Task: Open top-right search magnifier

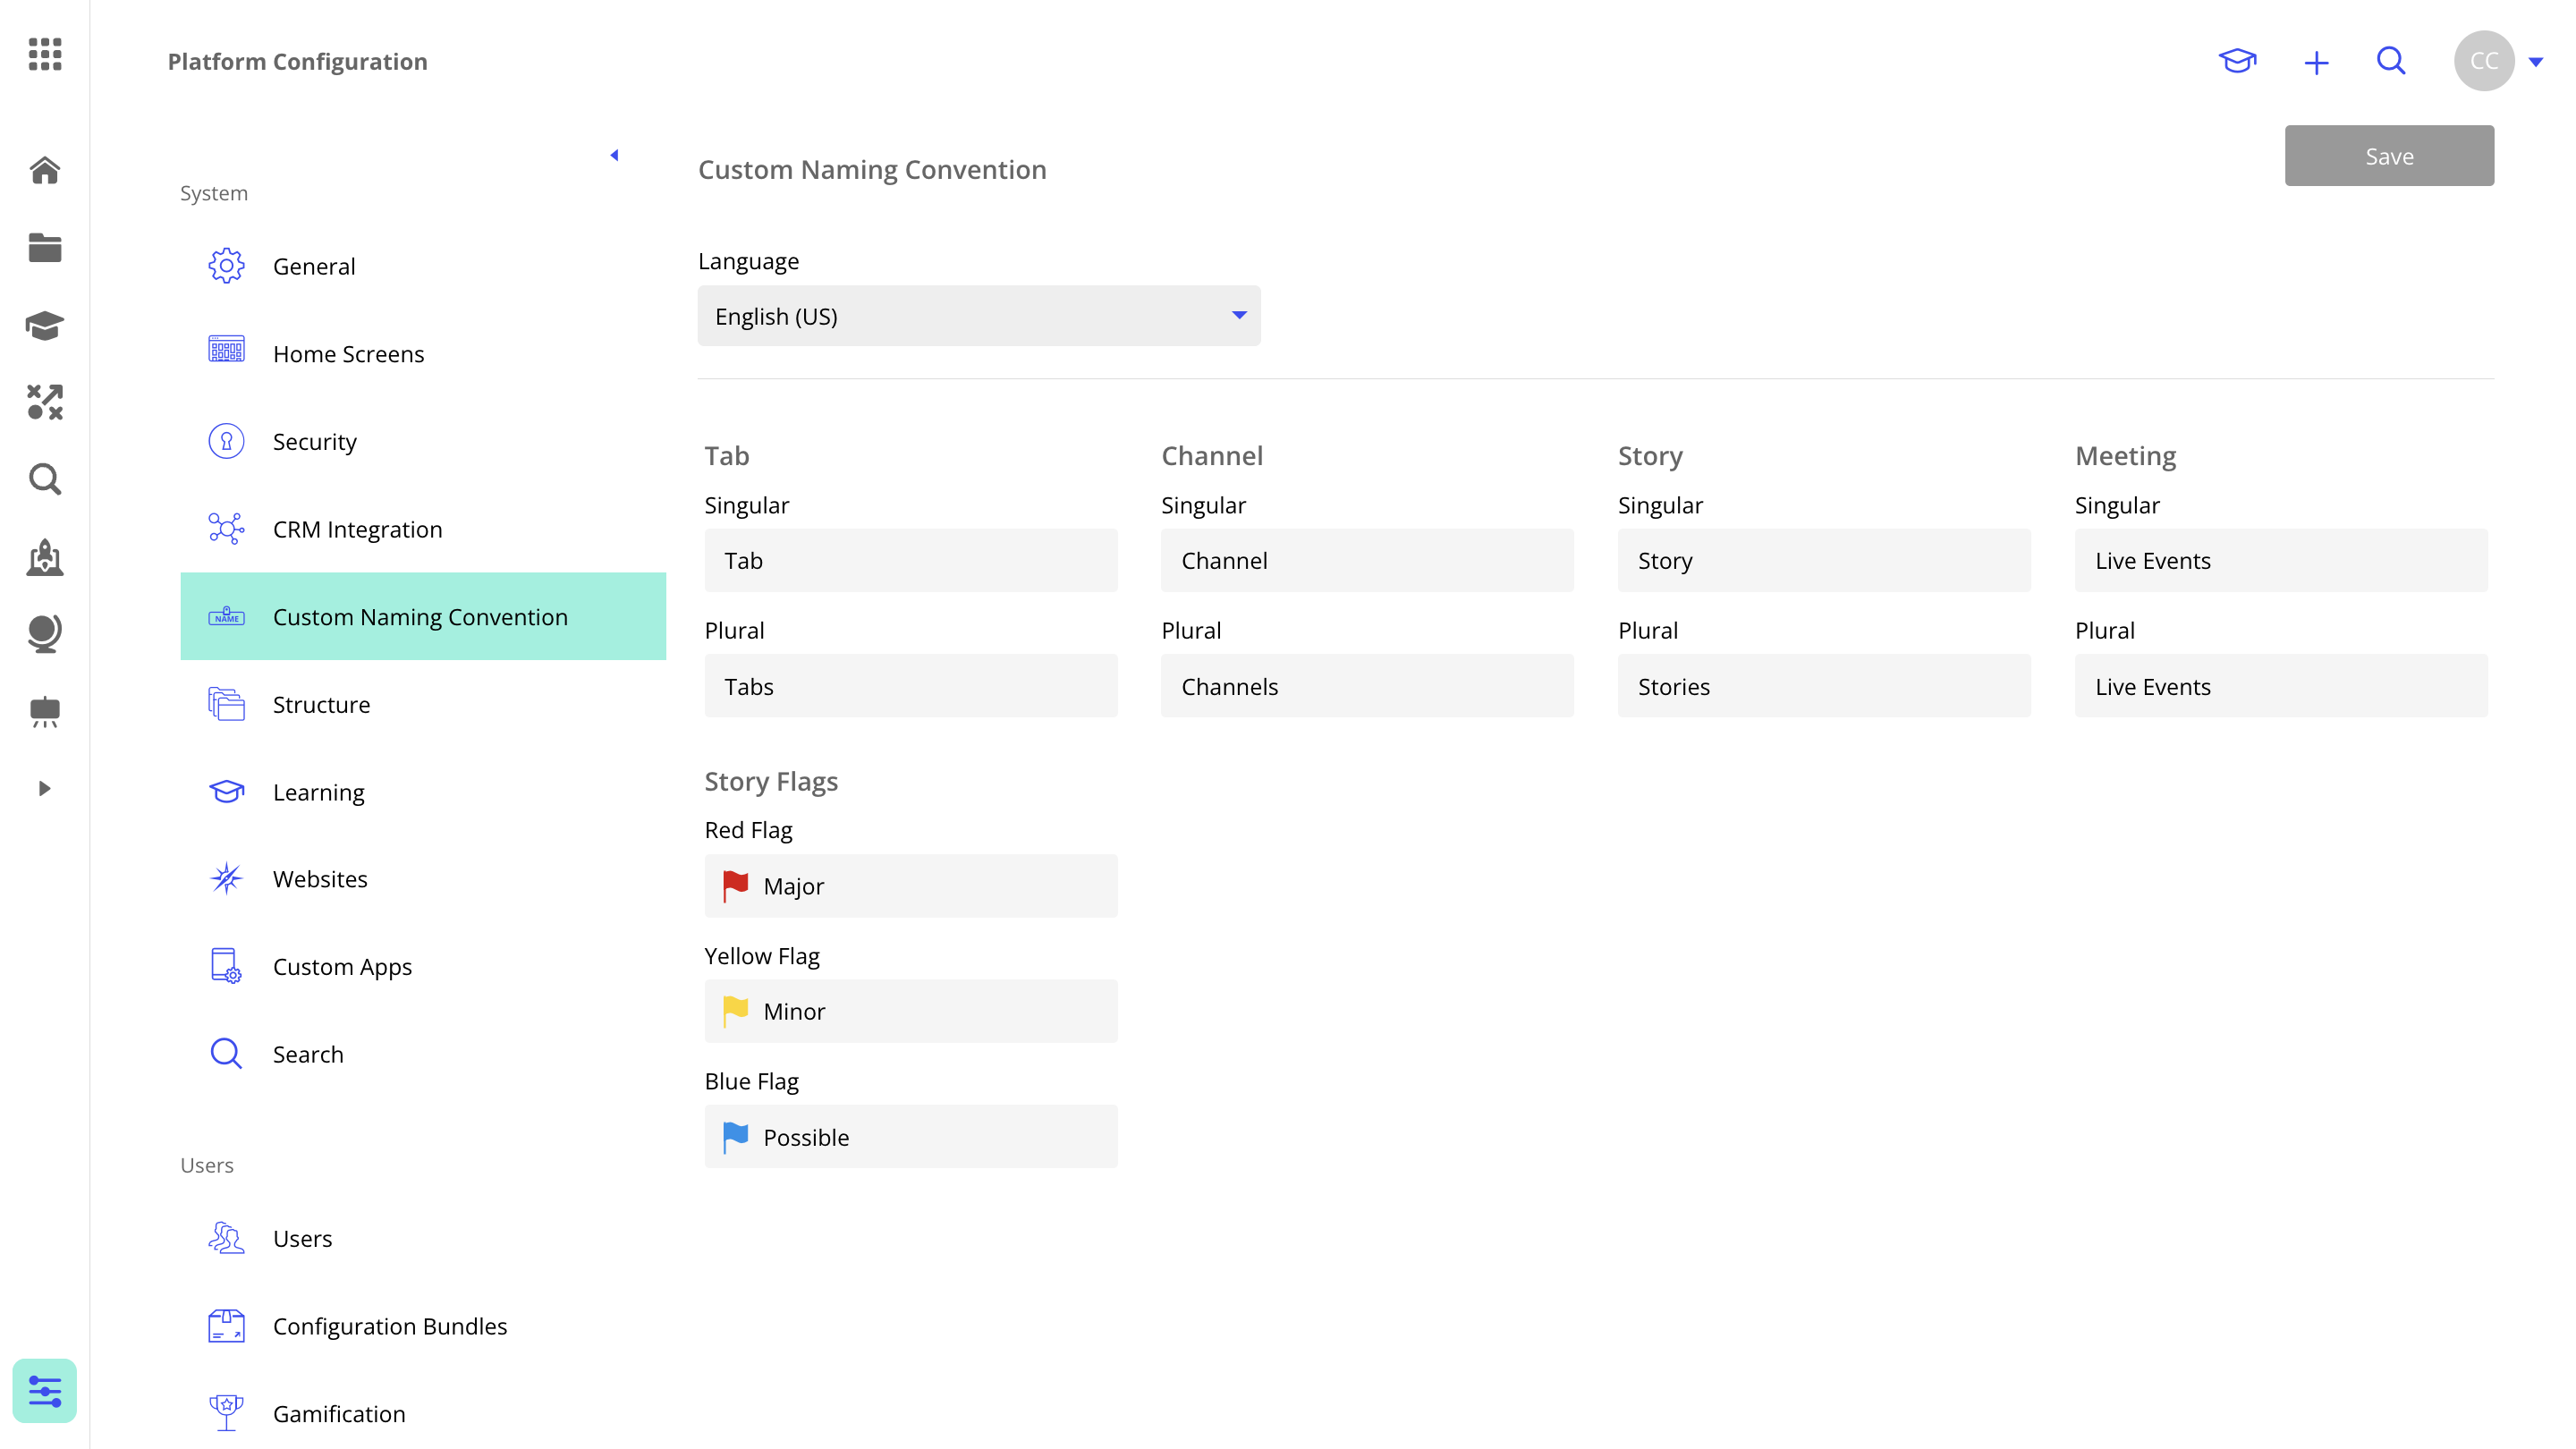Action: tap(2391, 61)
